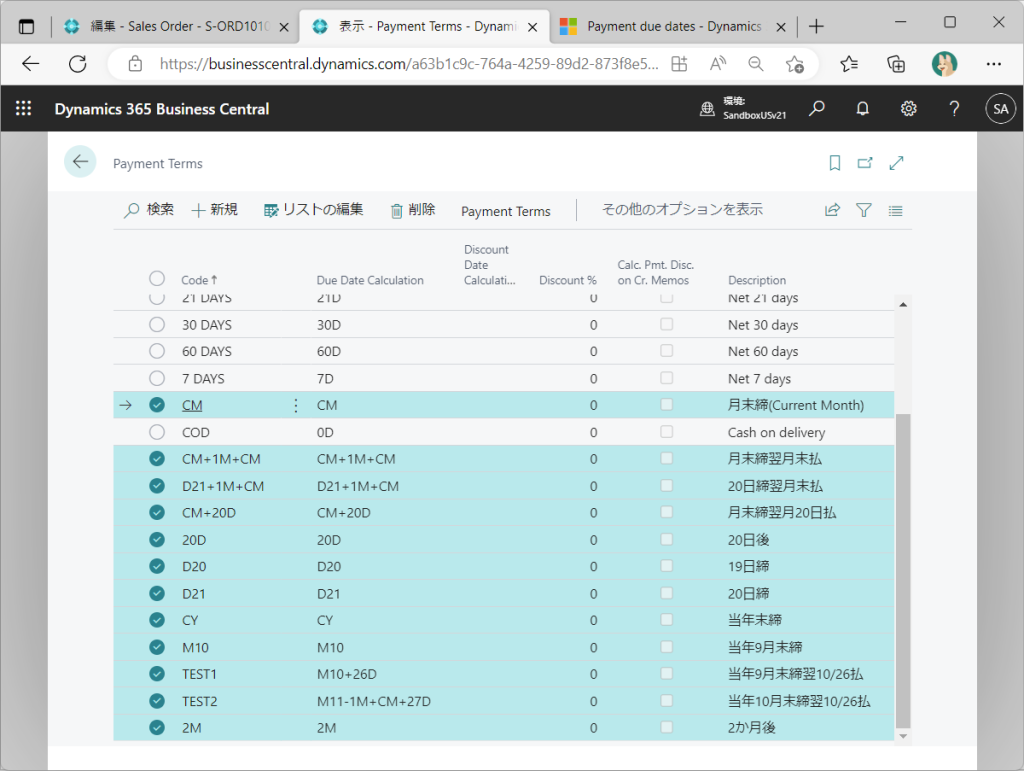
Task: Select the 30 DAYS row circle
Action: 157,324
